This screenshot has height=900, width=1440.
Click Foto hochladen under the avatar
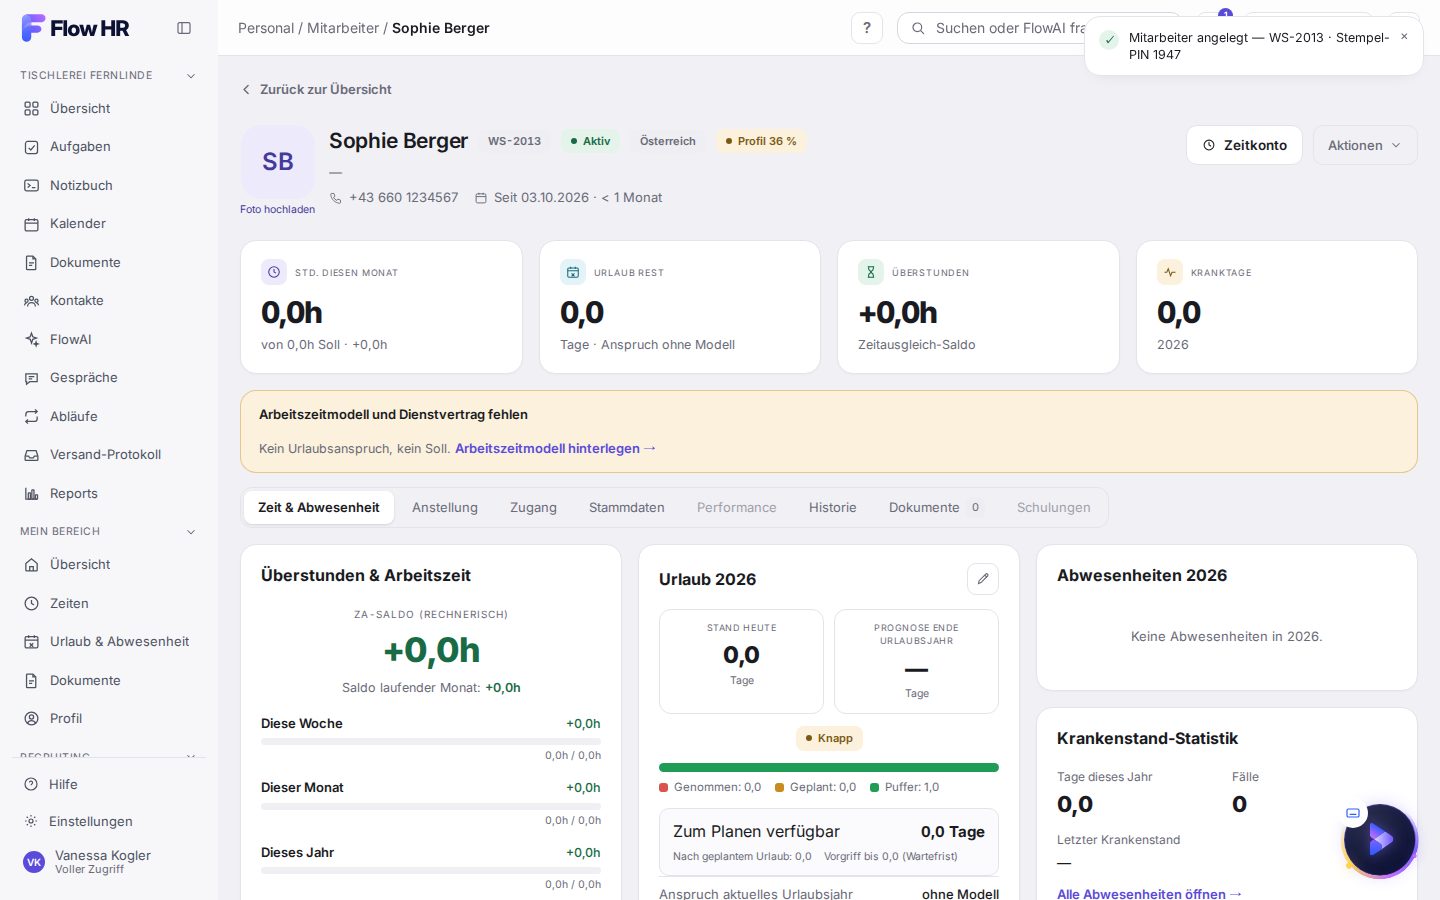coord(277,209)
